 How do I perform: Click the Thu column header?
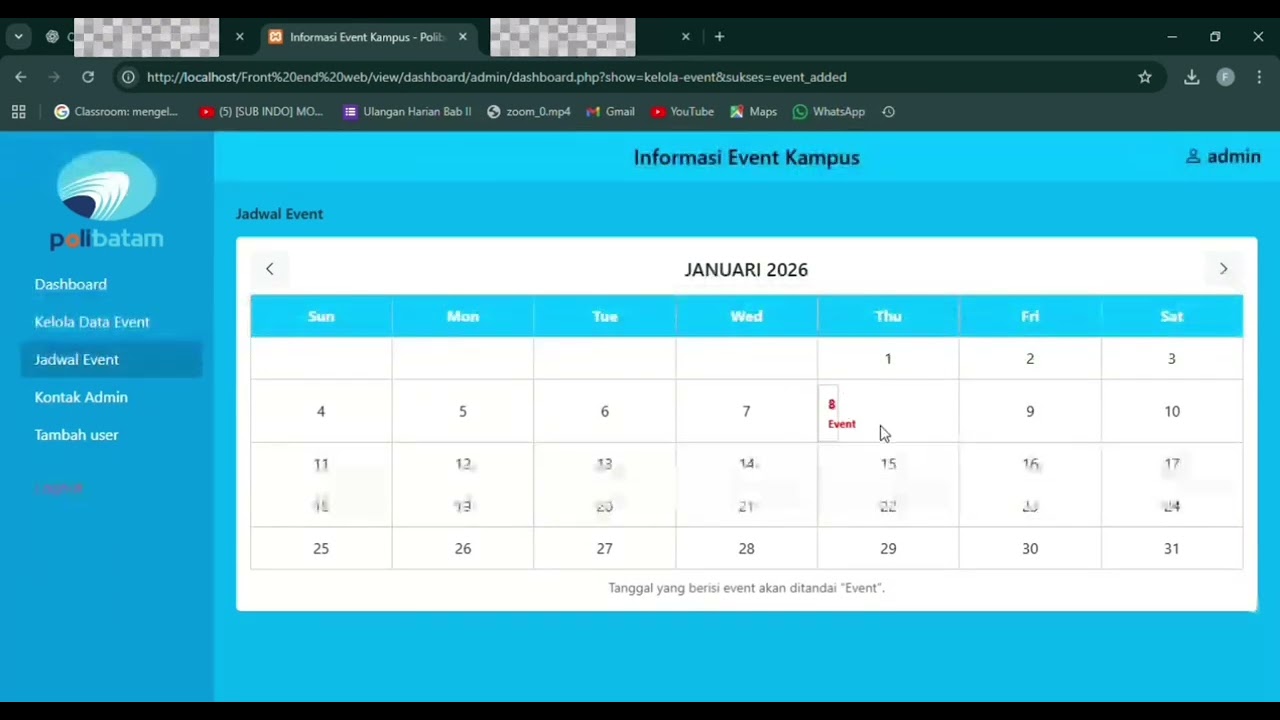coord(888,316)
